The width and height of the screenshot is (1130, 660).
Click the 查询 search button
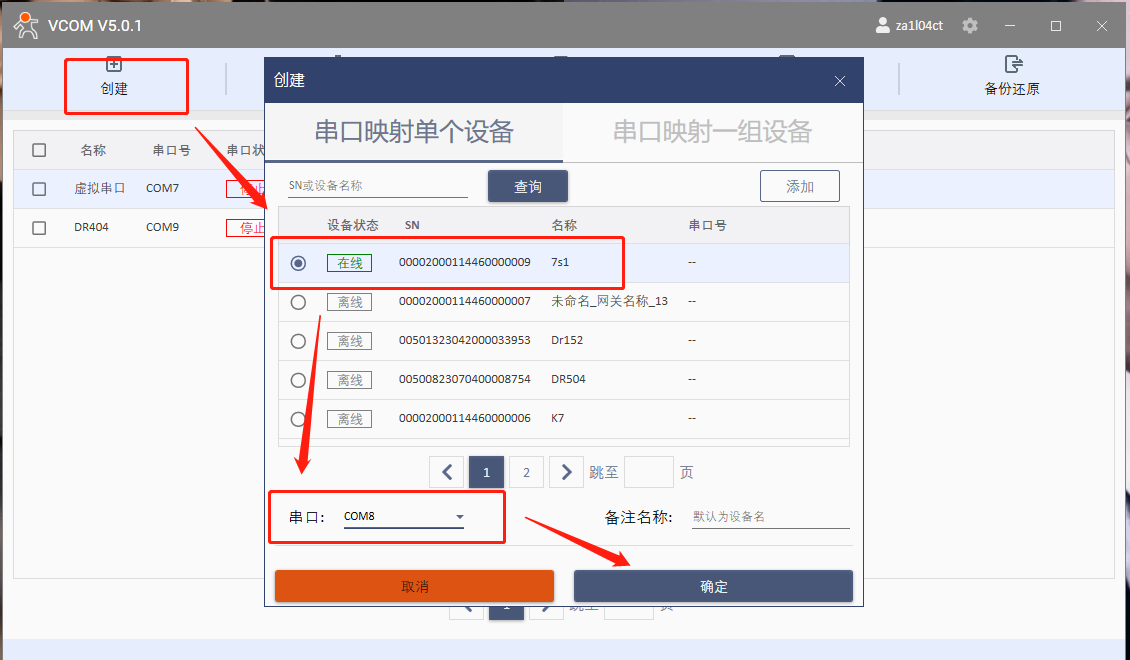pyautogui.click(x=527, y=187)
